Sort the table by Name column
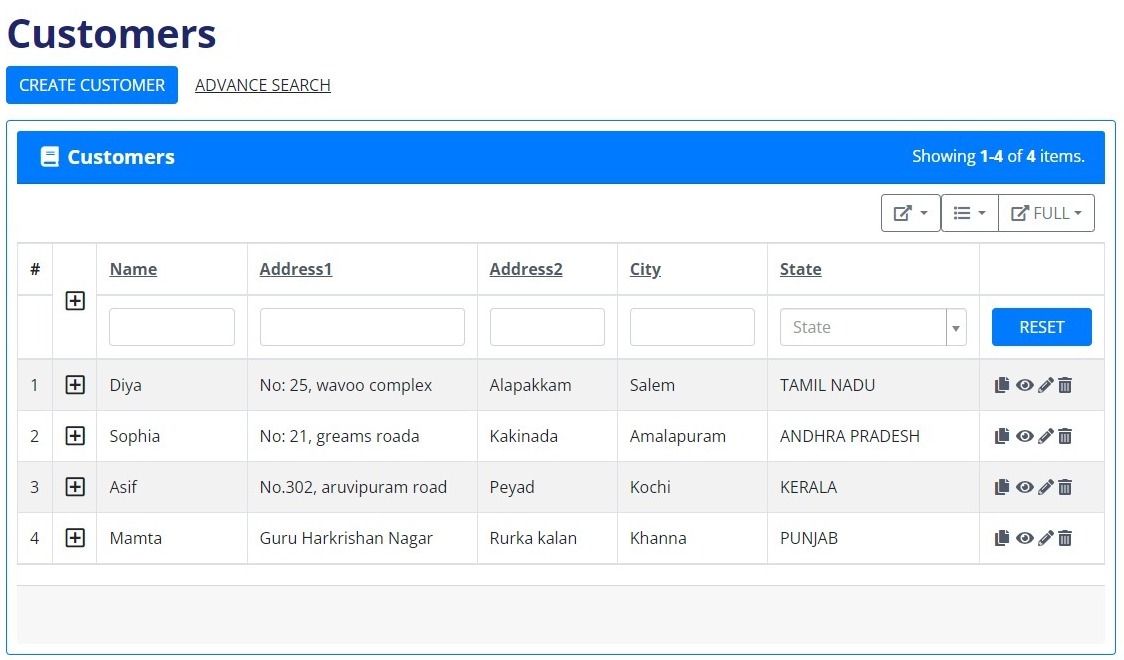The height and width of the screenshot is (660, 1124). click(133, 269)
